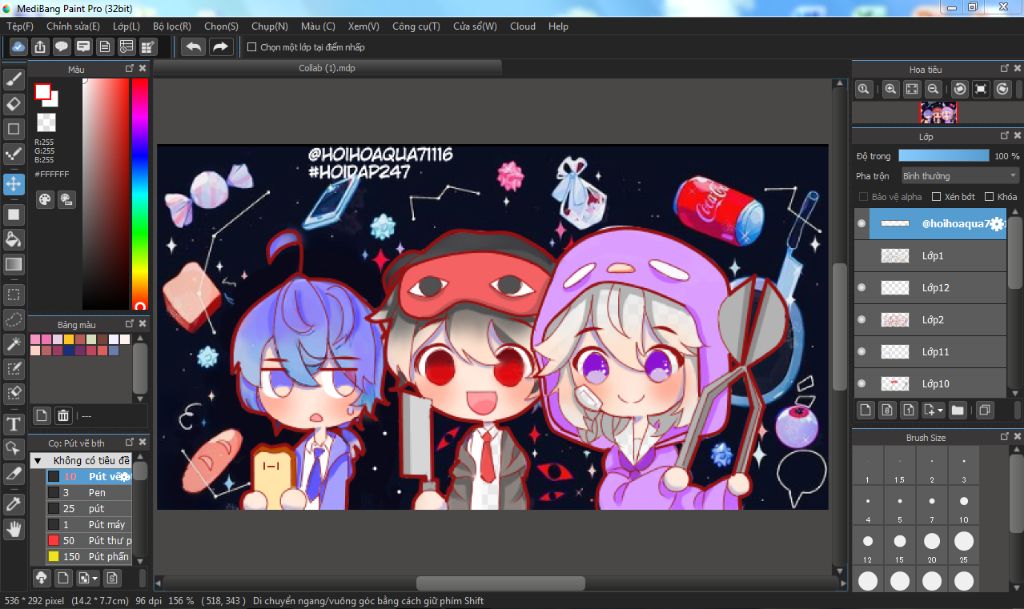Toggle the 'Khóa' lock checkbox

pyautogui.click(x=989, y=196)
